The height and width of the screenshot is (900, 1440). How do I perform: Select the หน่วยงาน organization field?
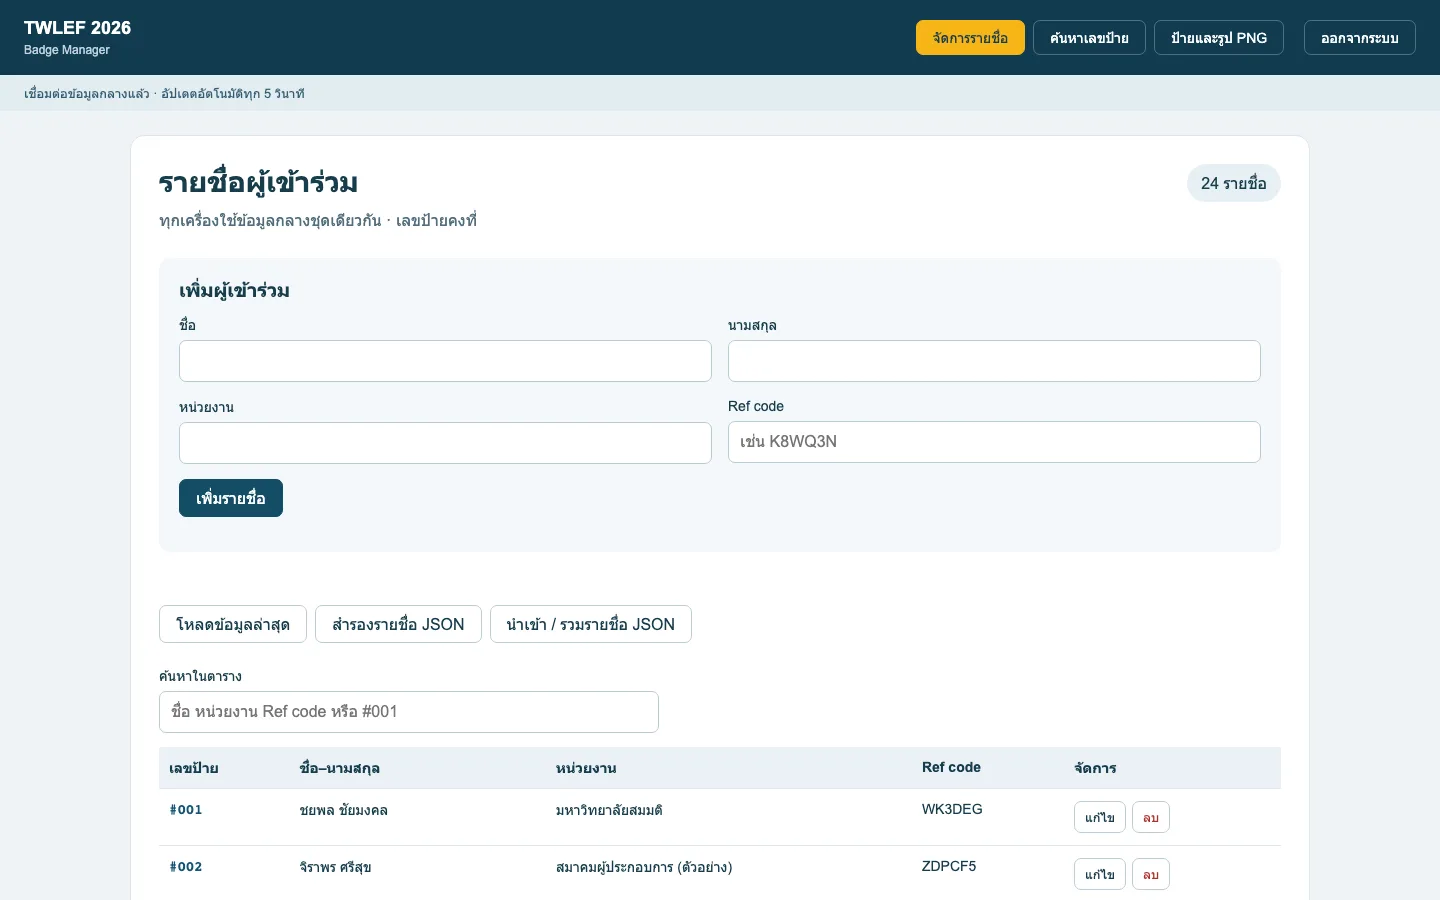(445, 443)
